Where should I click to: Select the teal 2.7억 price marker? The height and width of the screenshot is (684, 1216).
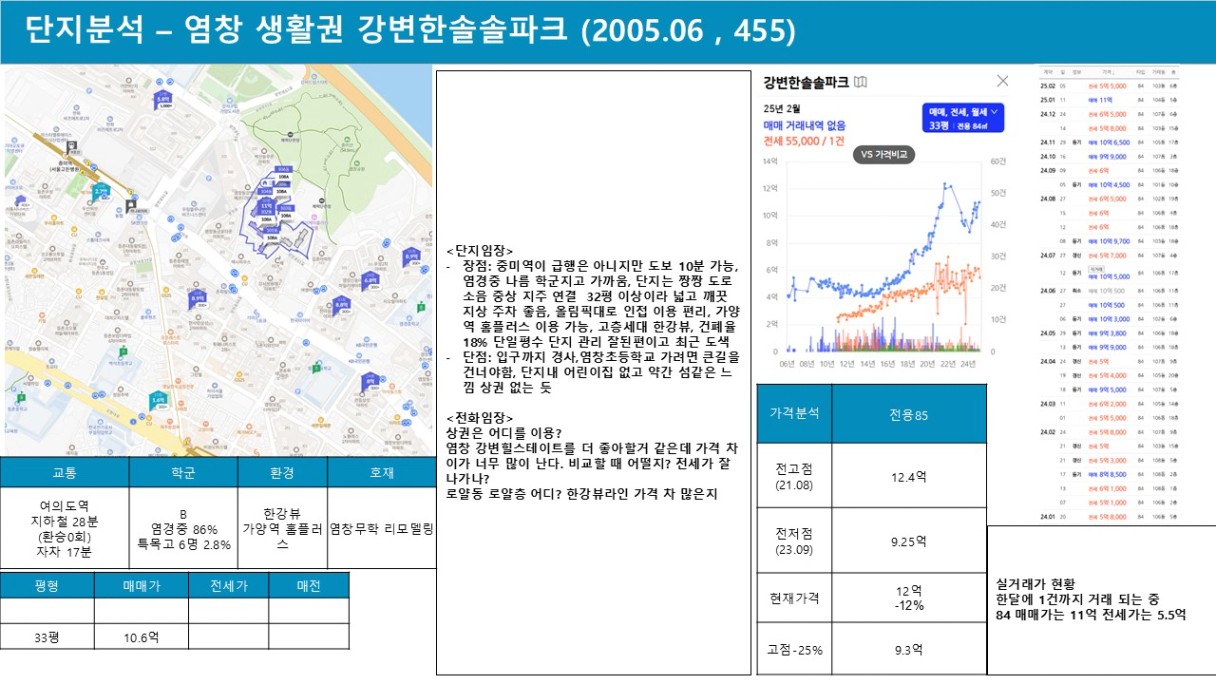(x=101, y=190)
